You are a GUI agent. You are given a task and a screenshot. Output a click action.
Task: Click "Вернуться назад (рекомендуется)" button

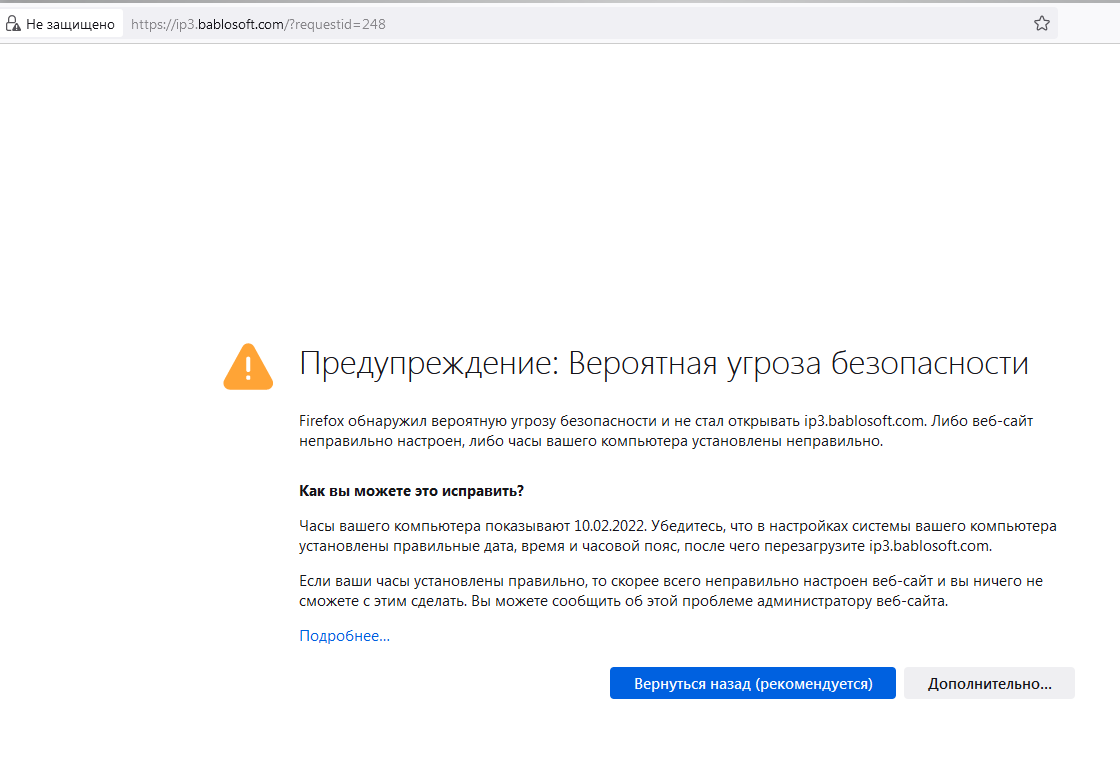(753, 683)
